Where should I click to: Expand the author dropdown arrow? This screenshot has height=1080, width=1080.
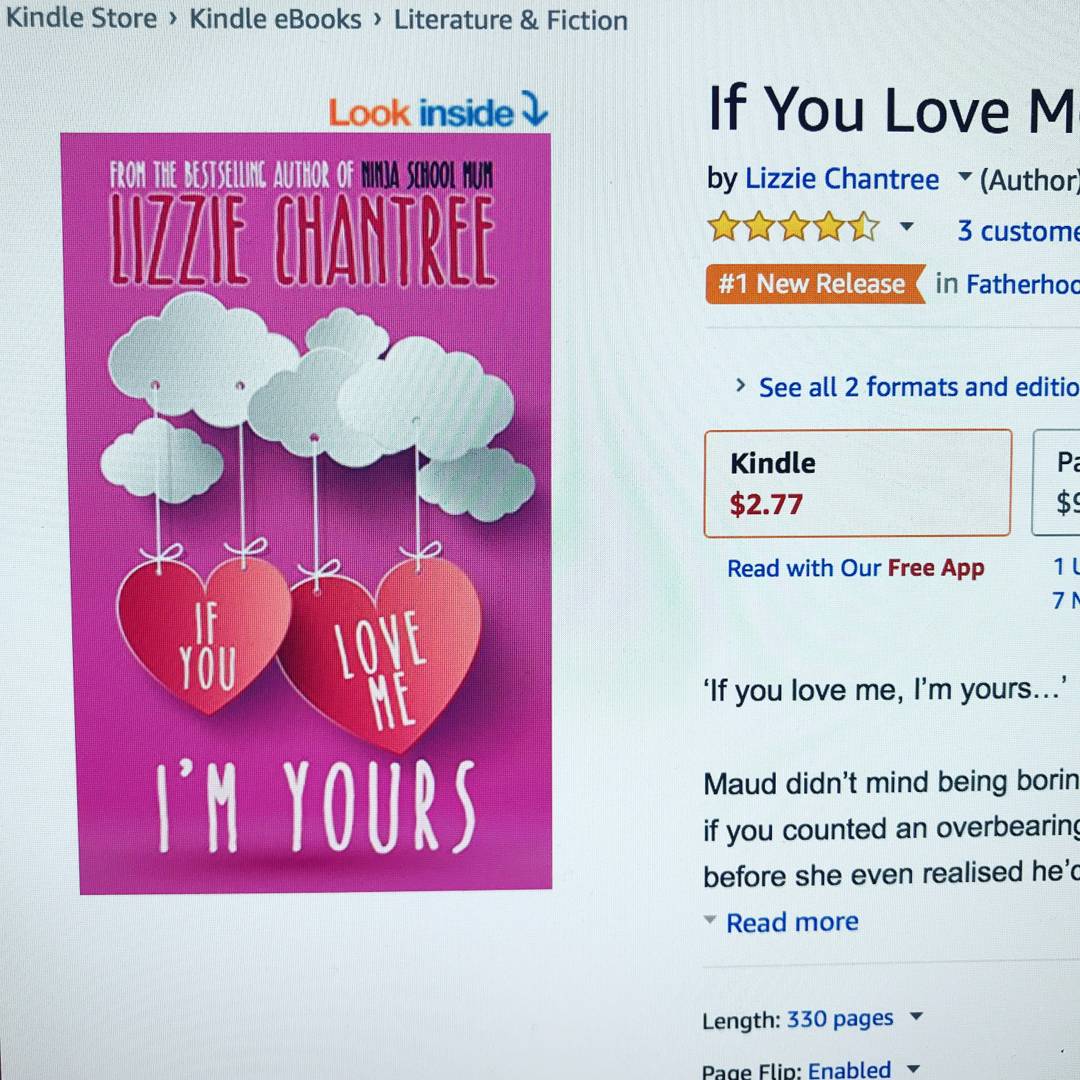(x=966, y=177)
